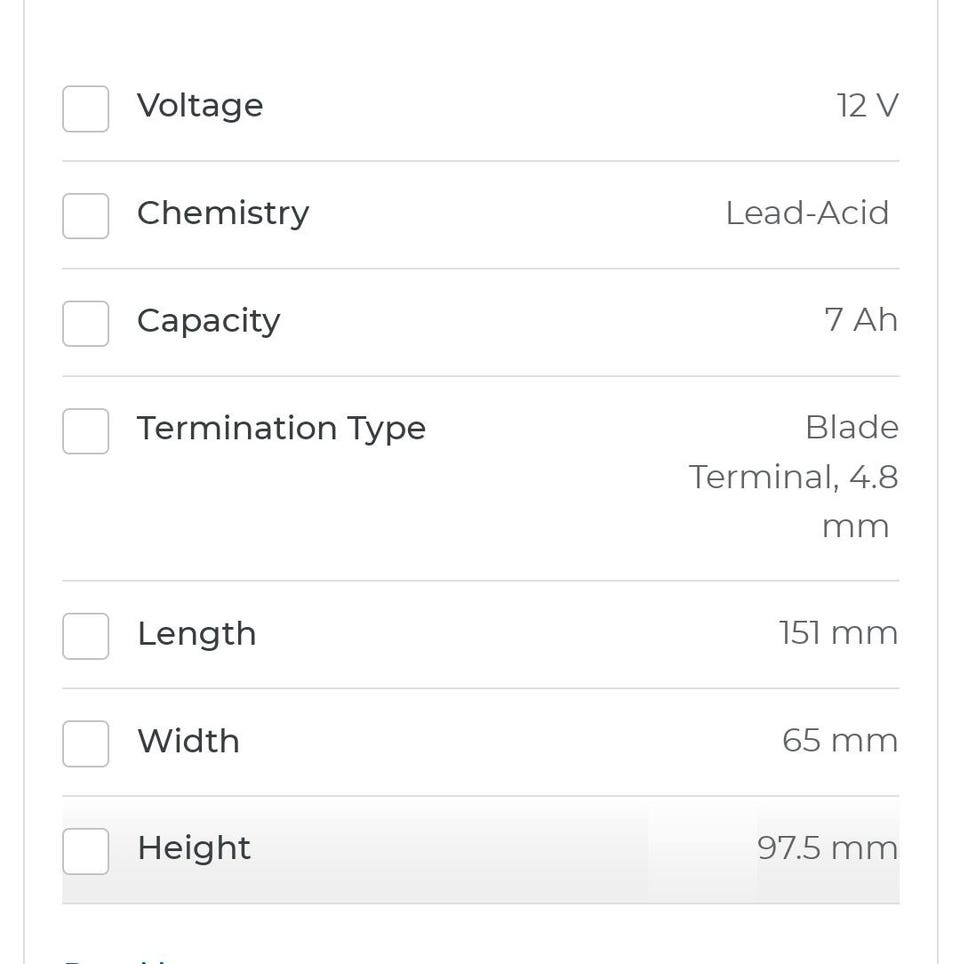Screen dimensions: 960x964
Task: Enable the Capacity checkbox
Action: click(x=86, y=323)
